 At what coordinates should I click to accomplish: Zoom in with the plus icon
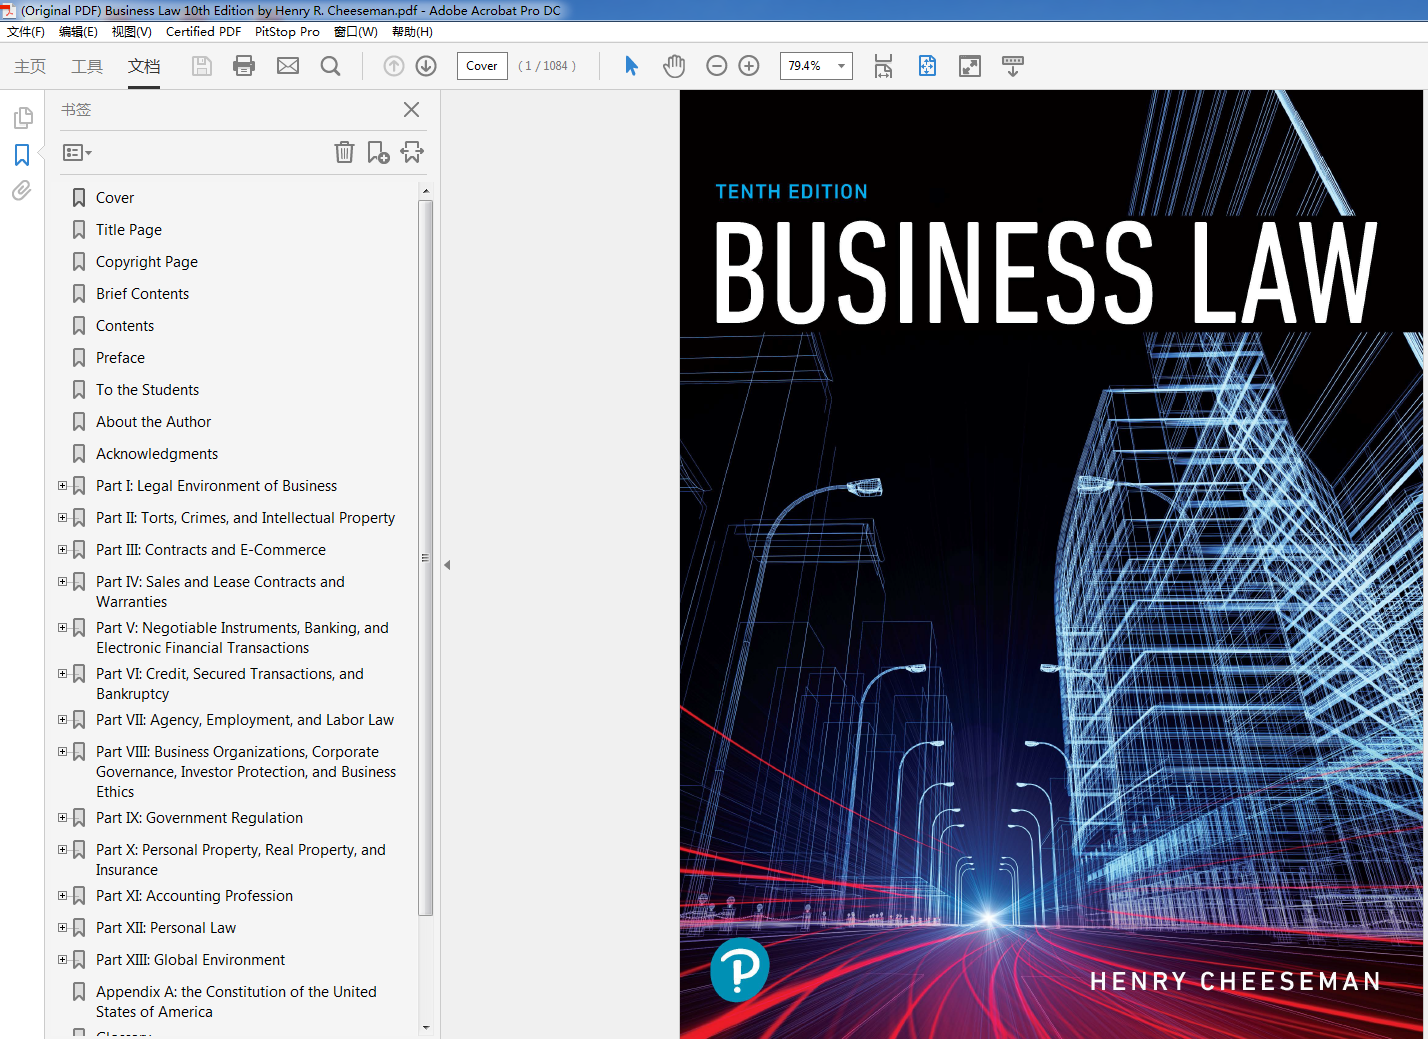pyautogui.click(x=749, y=66)
